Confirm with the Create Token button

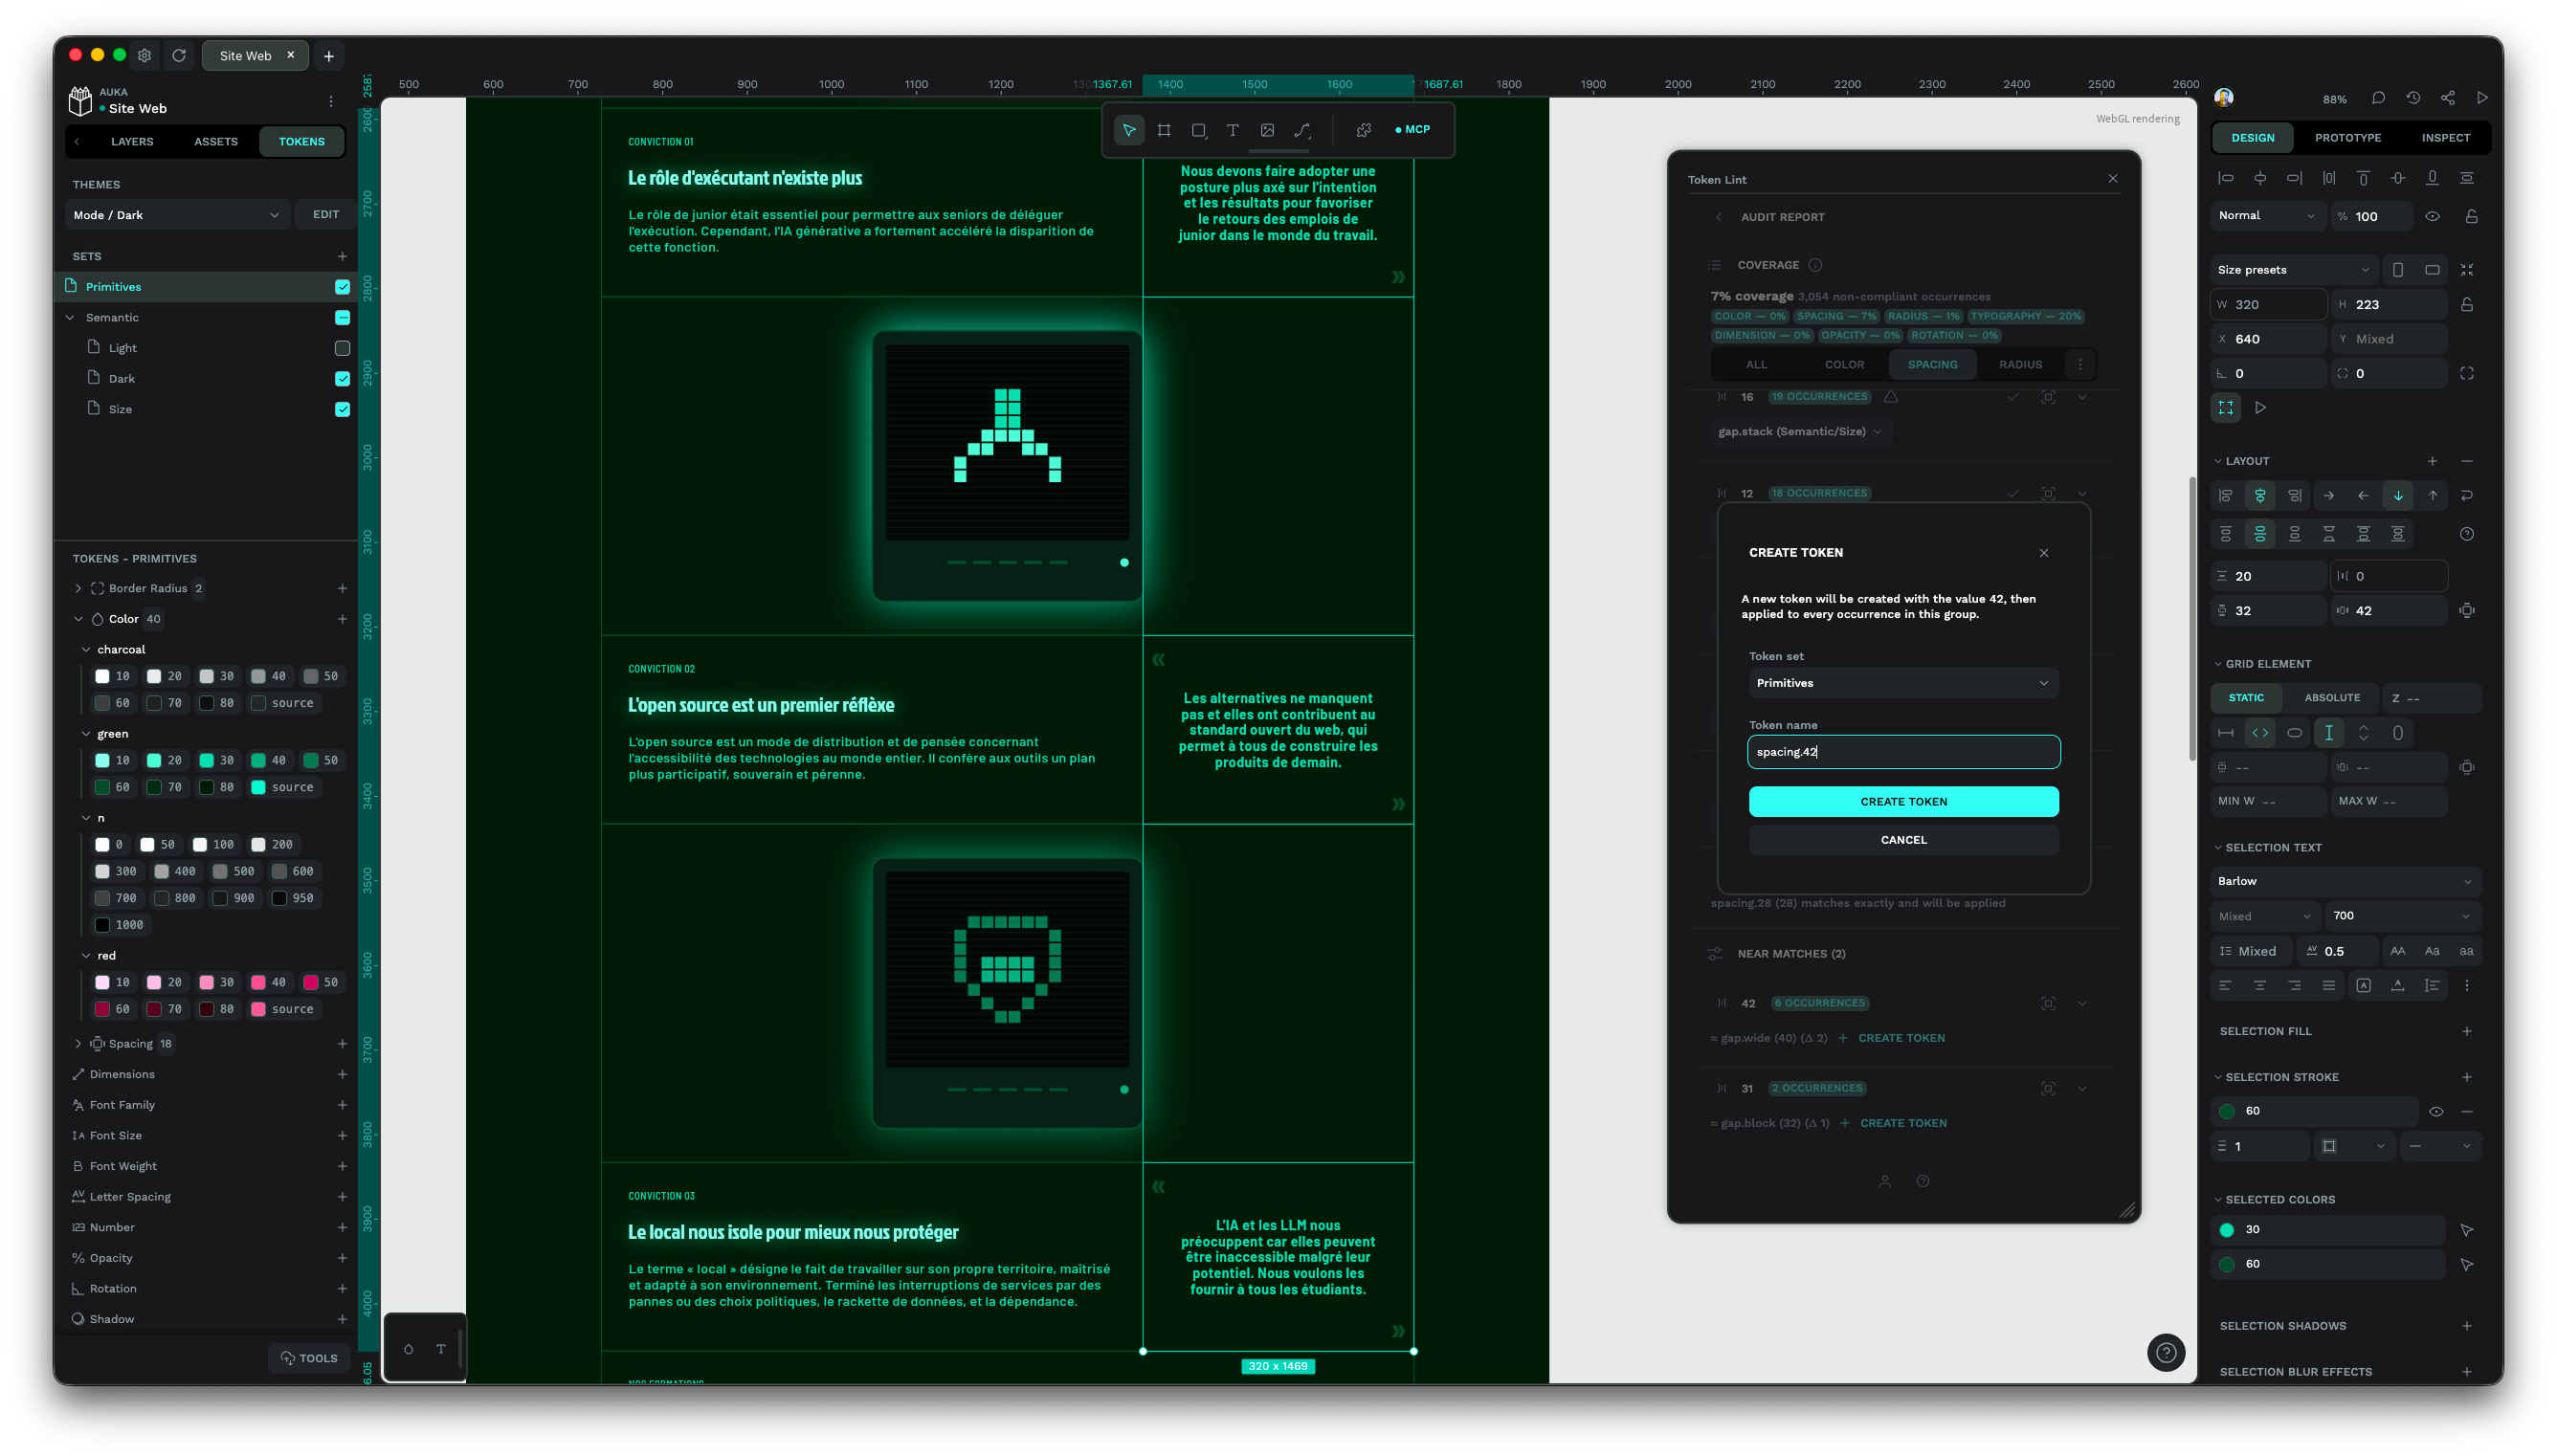pos(1903,802)
